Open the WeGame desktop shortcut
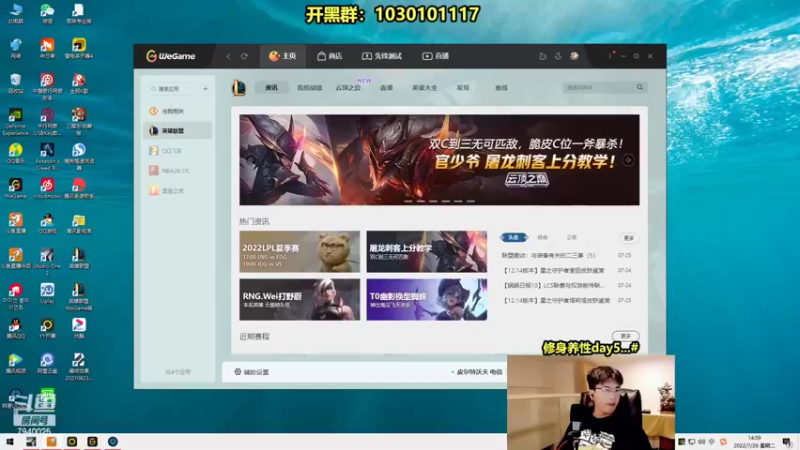Image resolution: width=800 pixels, height=450 pixels. coord(15,189)
